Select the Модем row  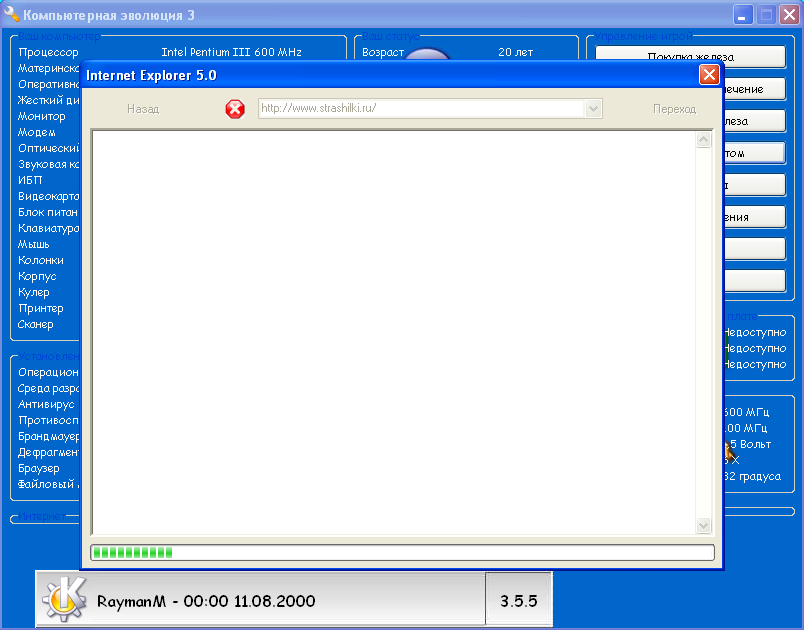[36, 132]
